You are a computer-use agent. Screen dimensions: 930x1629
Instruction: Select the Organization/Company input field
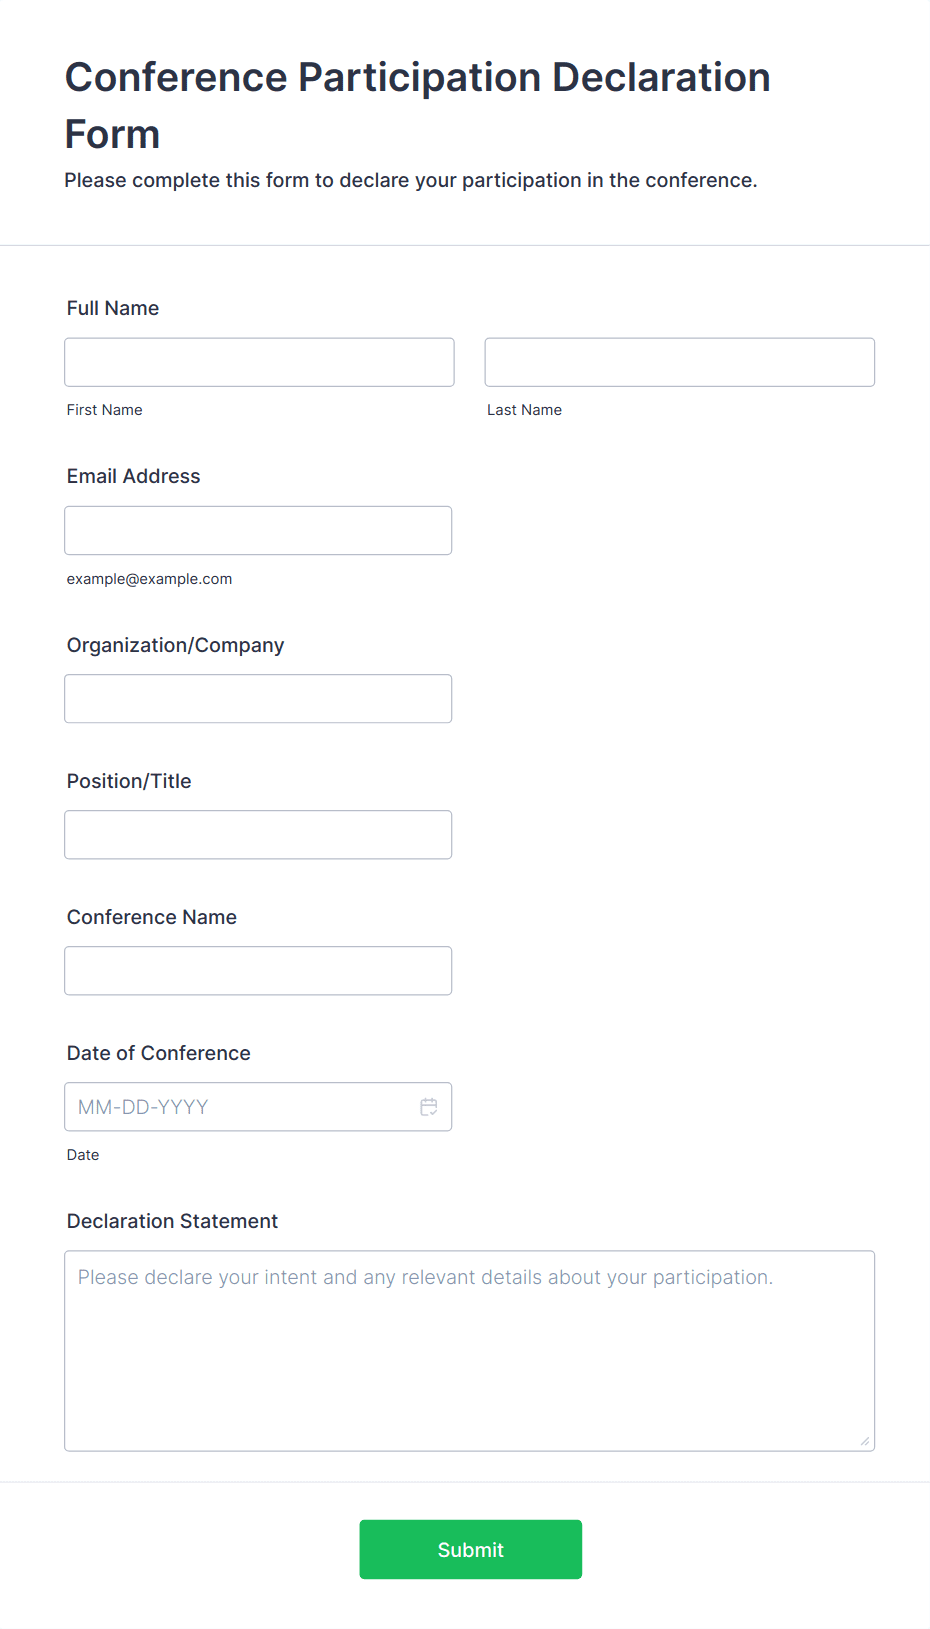pyautogui.click(x=258, y=699)
